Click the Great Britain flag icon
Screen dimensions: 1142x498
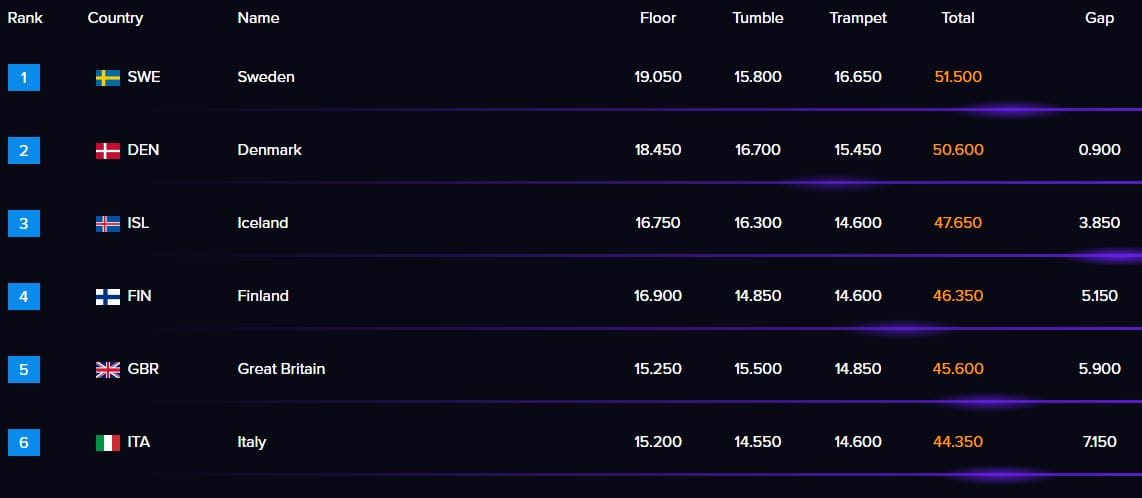(108, 370)
